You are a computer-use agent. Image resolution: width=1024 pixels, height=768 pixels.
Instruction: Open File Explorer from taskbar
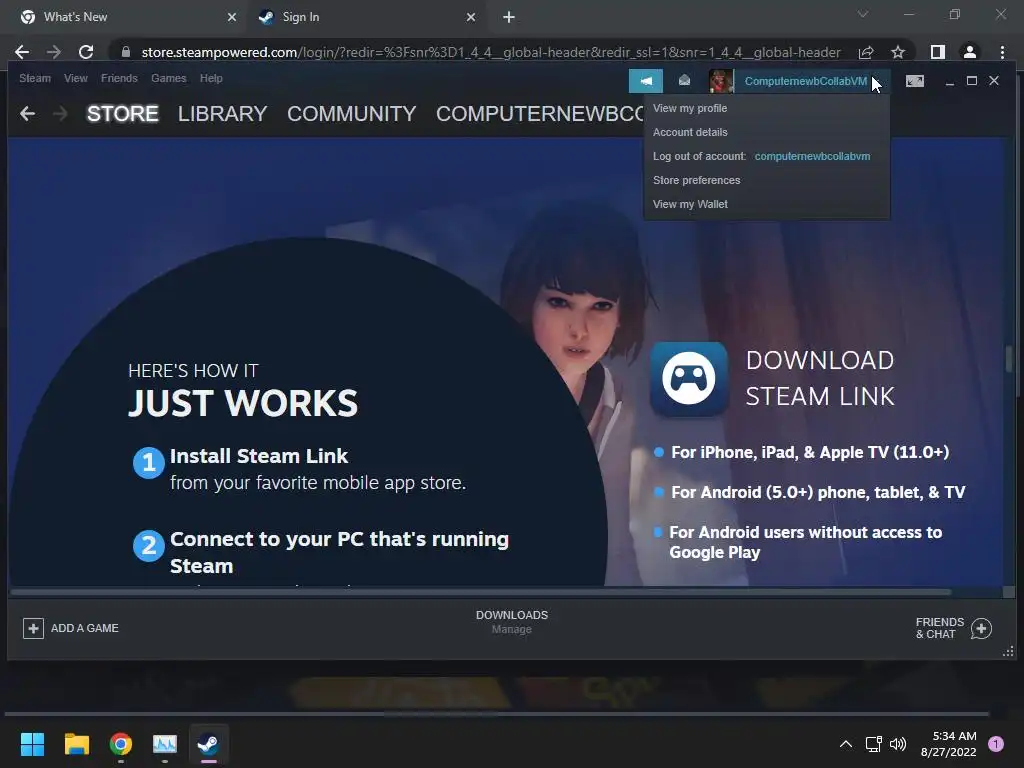76,744
